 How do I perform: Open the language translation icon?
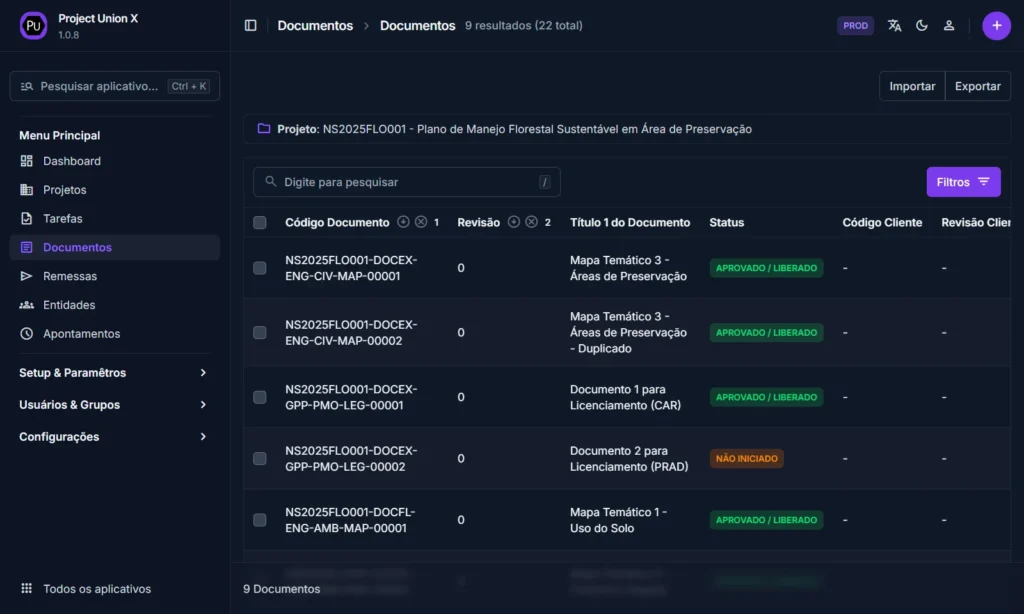[894, 26]
